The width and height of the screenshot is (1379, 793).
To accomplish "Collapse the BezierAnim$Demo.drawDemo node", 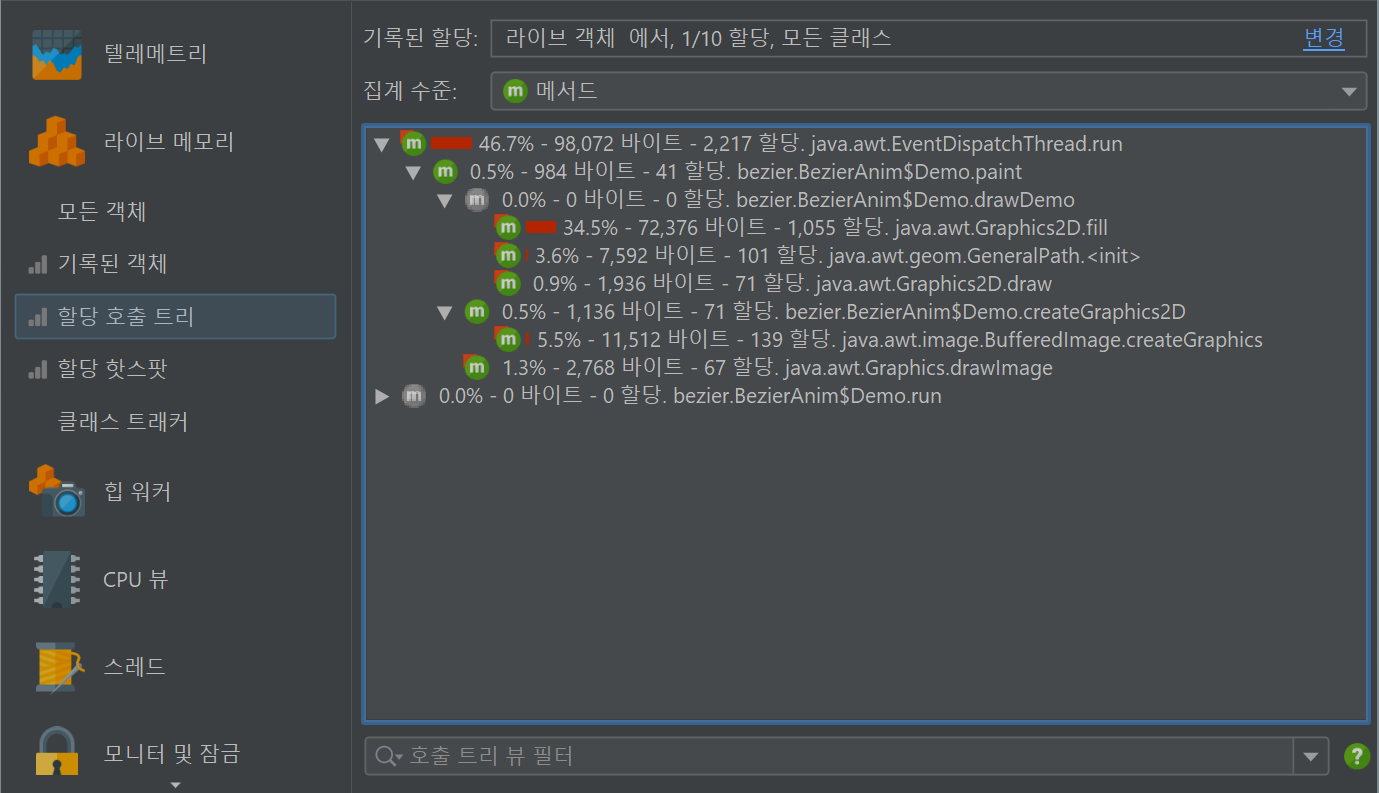I will (x=445, y=200).
